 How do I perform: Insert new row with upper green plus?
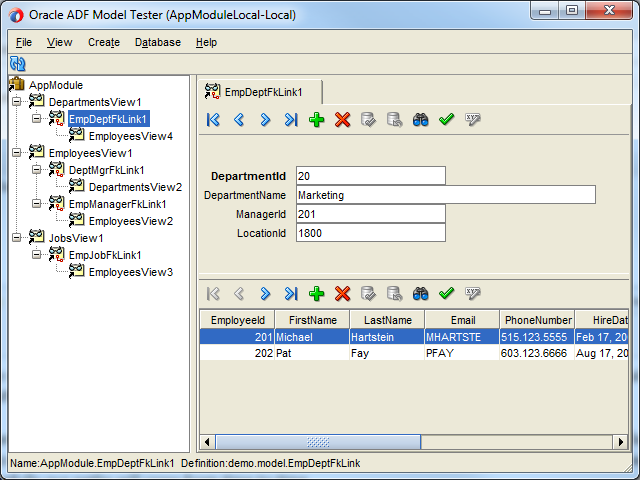(x=317, y=120)
